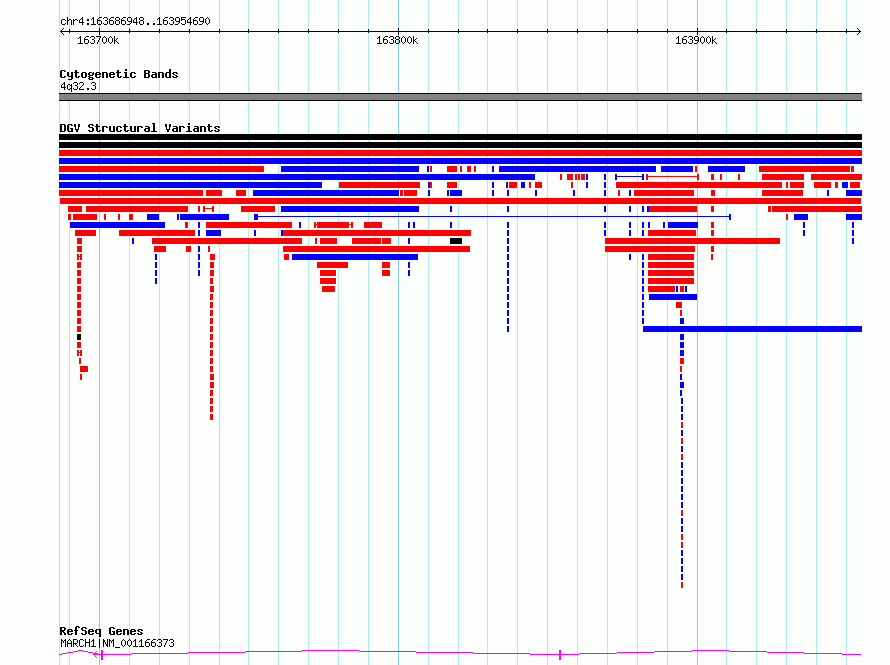Click the 163800k ruler label
The height and width of the screenshot is (665, 890).
[x=397, y=40]
